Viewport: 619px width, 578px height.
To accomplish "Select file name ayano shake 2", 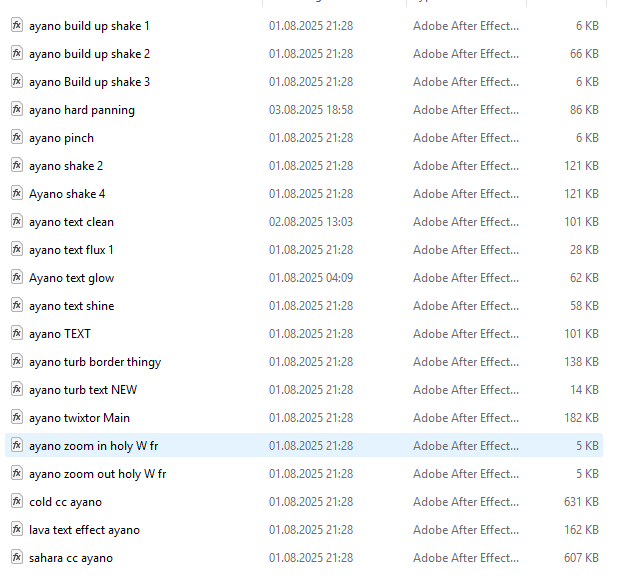I will (66, 166).
